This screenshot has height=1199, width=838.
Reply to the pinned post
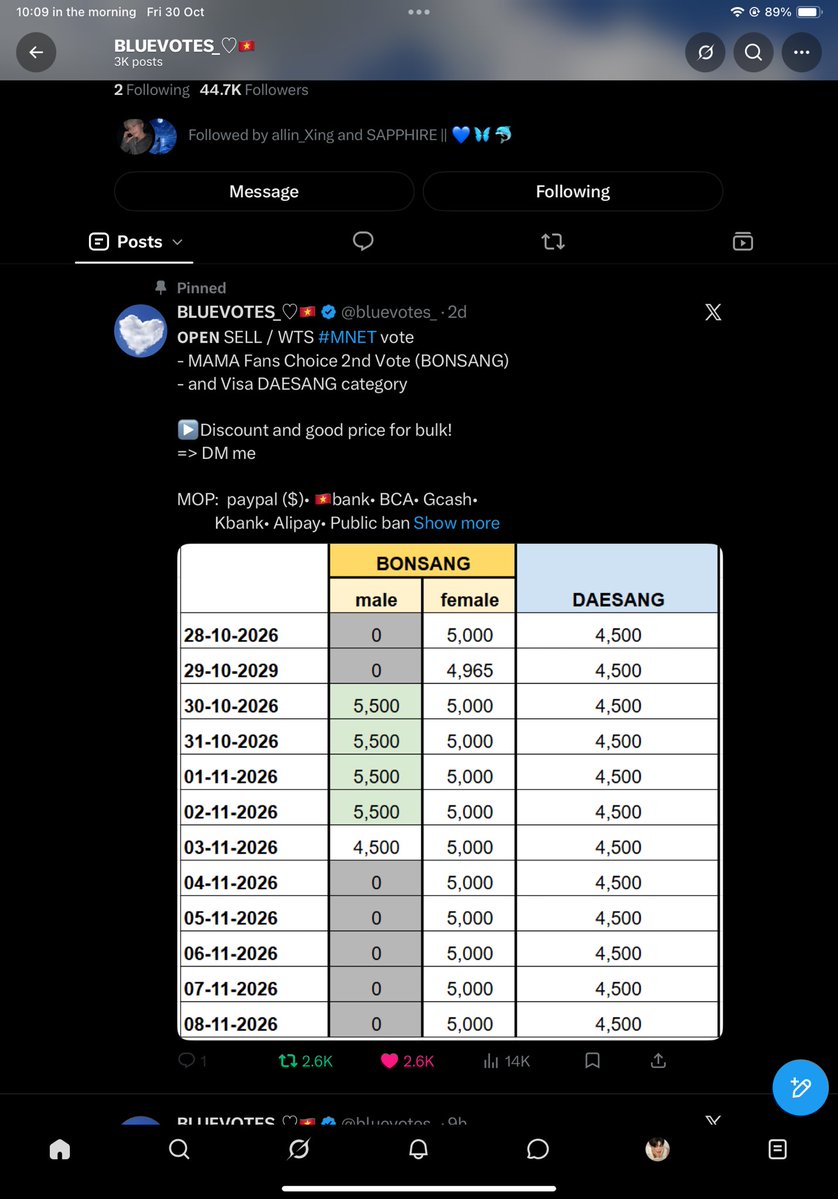[192, 1061]
